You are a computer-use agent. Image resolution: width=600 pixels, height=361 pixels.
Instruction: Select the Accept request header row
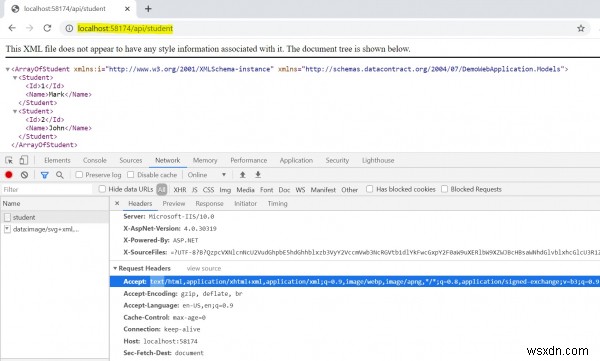[355, 281]
